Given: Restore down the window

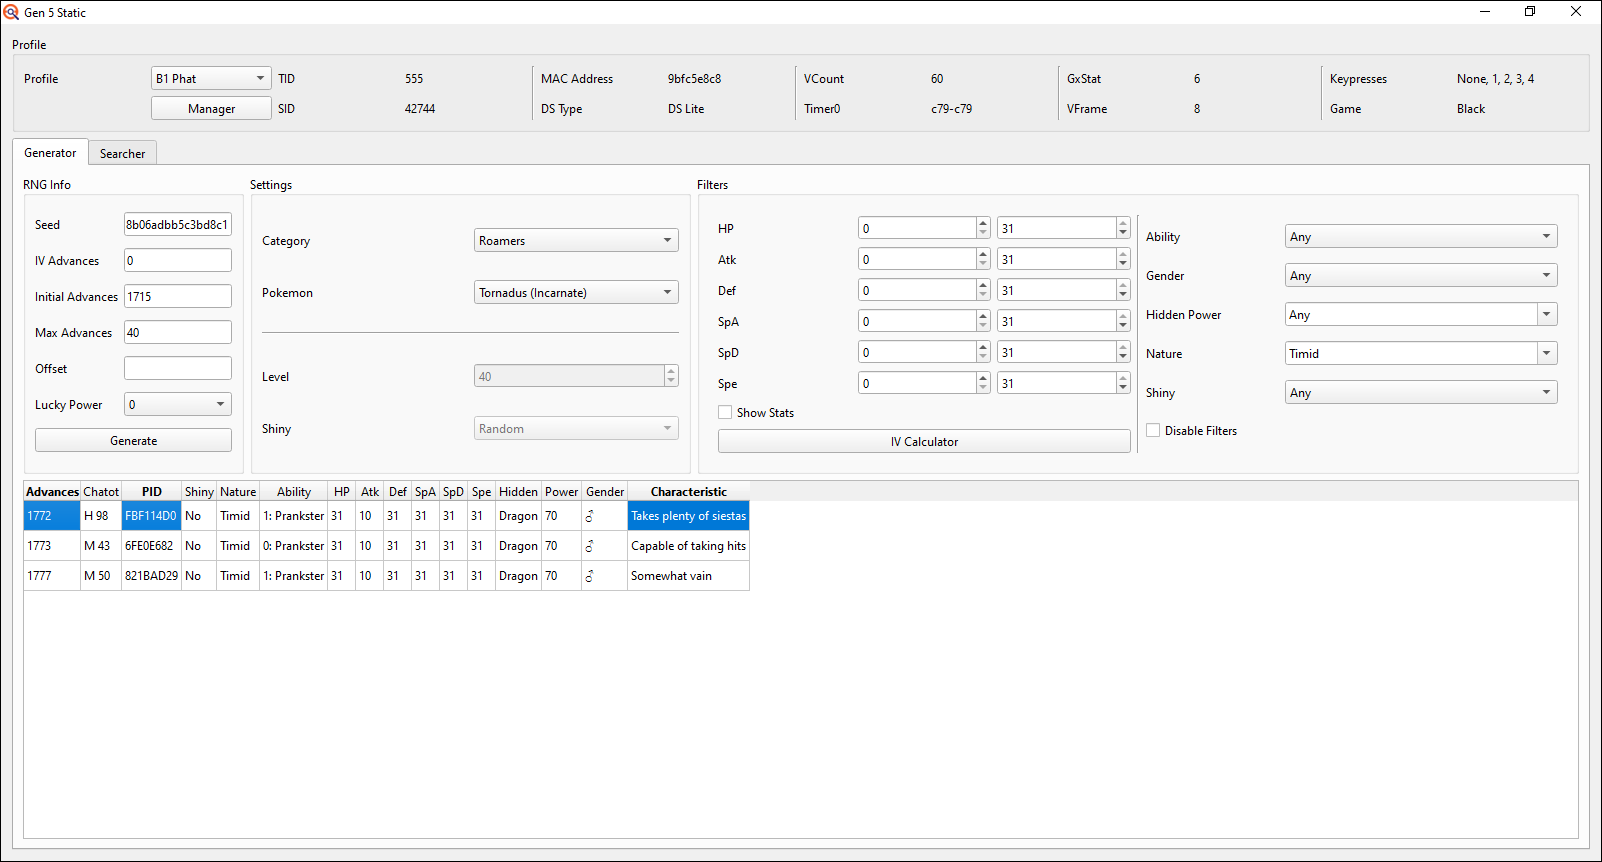Looking at the screenshot, I should click(1529, 12).
